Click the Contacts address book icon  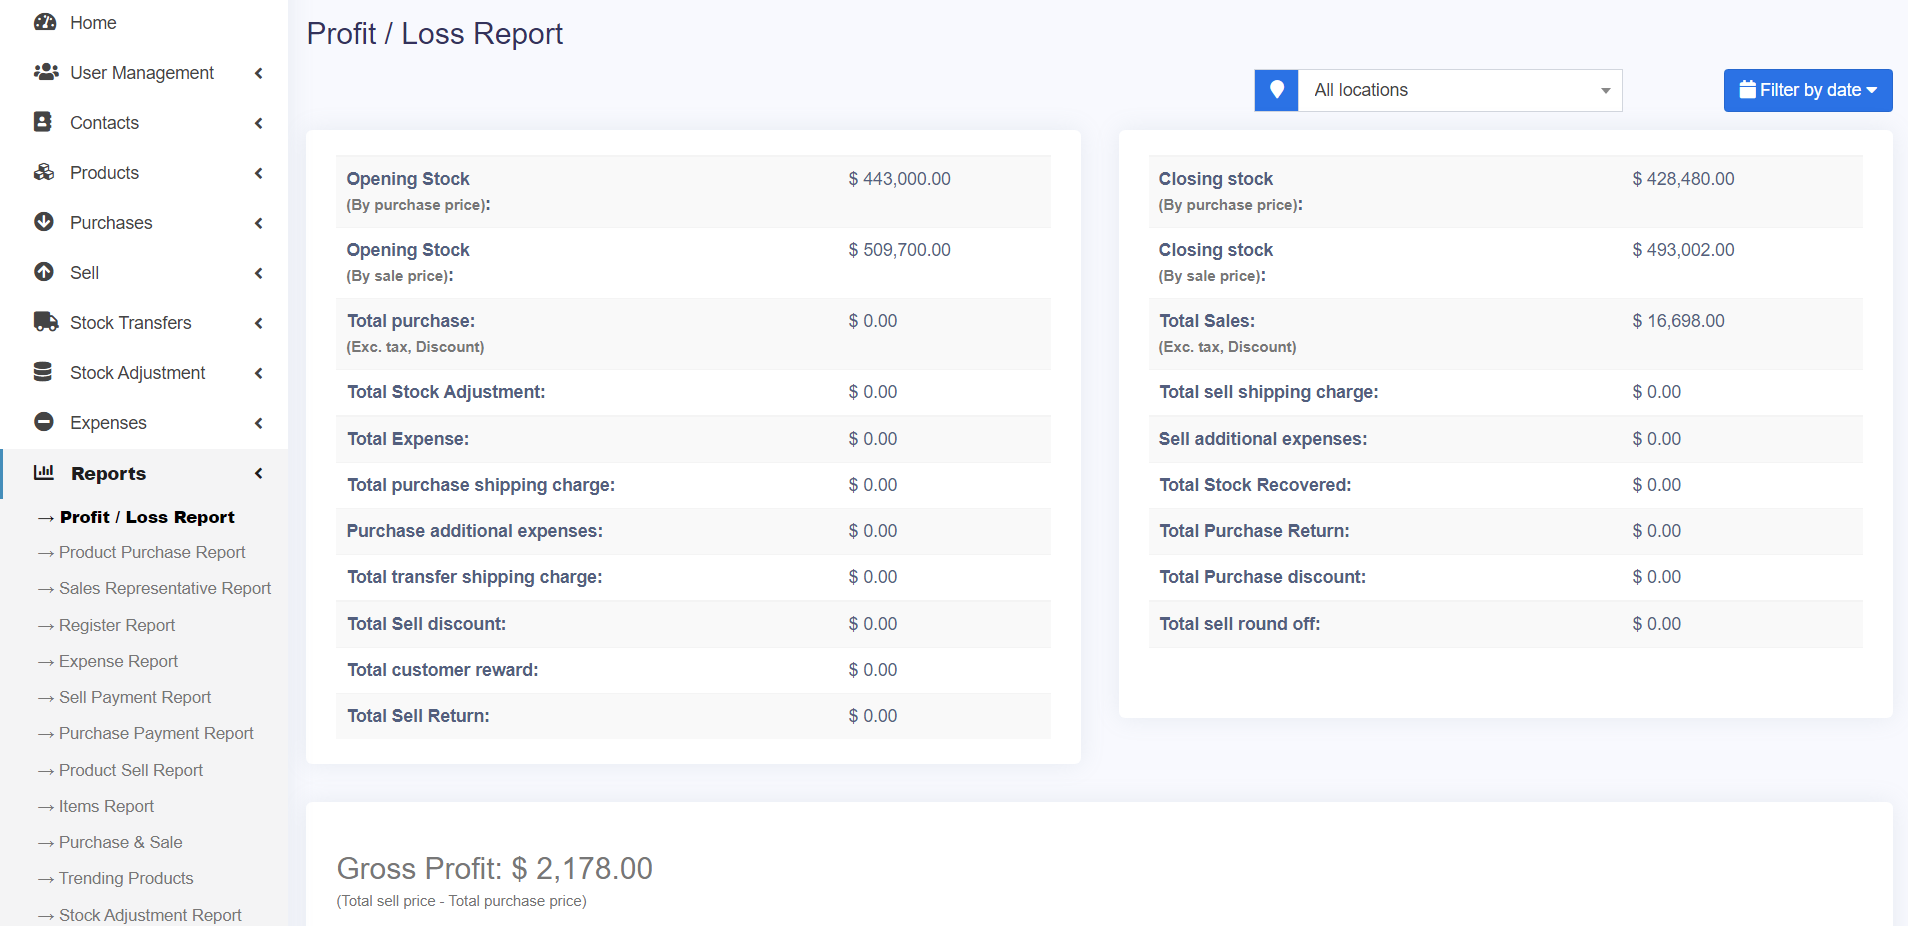43,122
